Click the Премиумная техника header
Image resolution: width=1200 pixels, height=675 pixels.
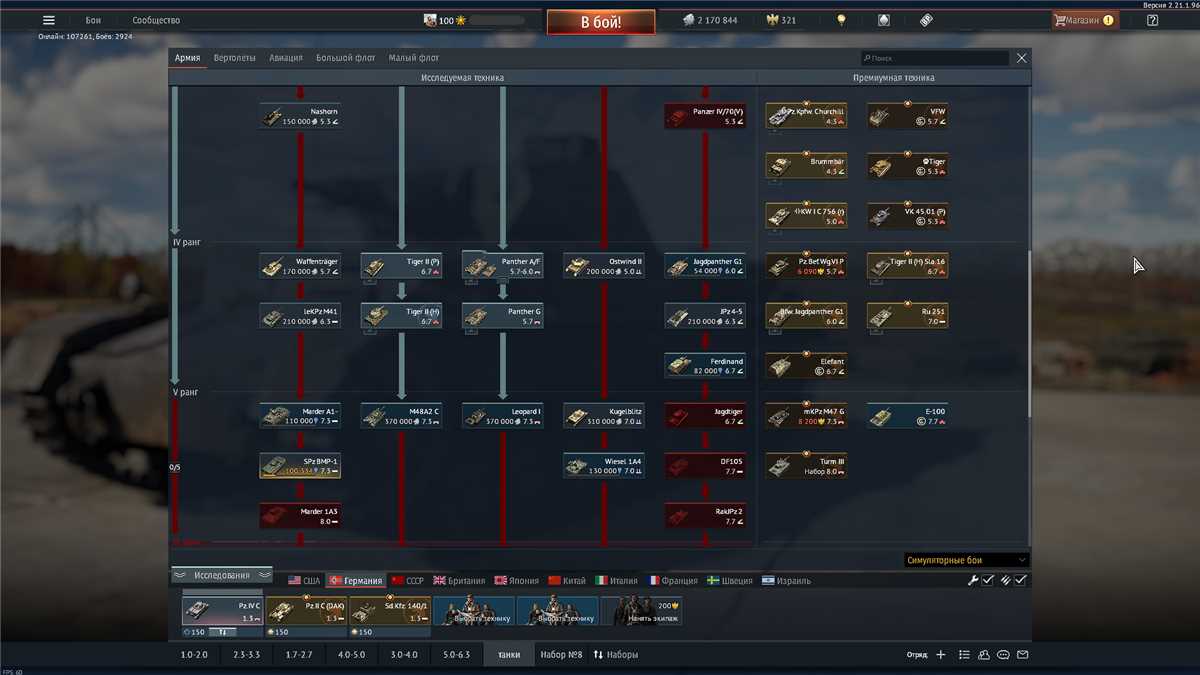[894, 78]
